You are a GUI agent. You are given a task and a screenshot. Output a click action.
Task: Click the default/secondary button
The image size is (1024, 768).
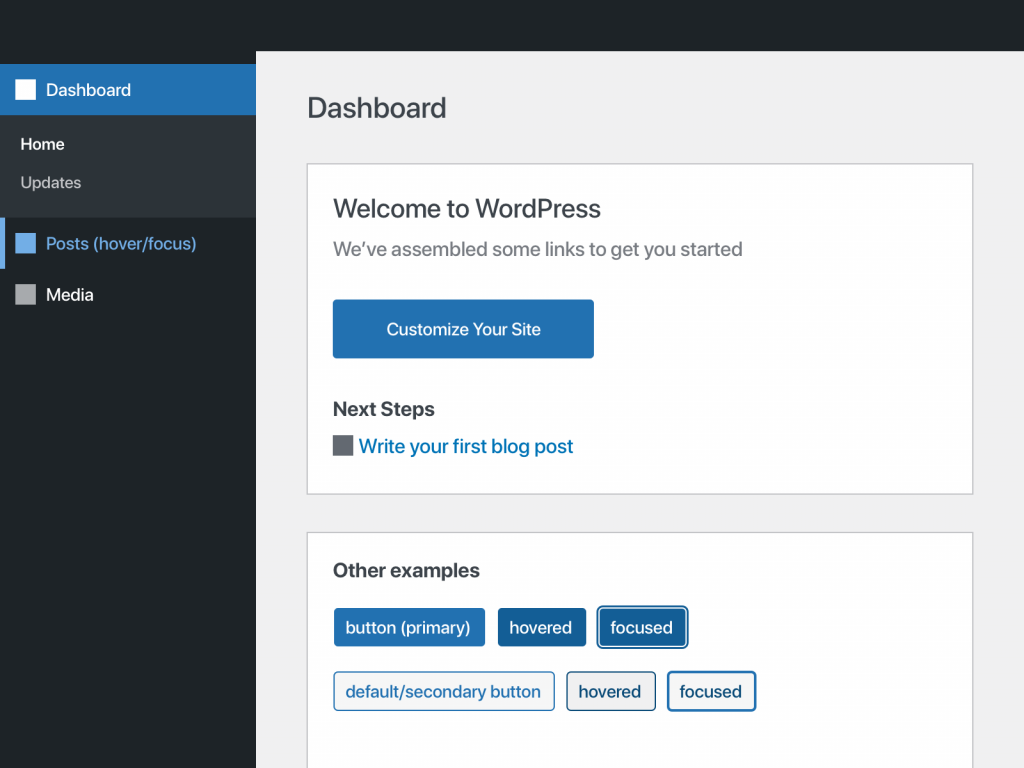pyautogui.click(x=444, y=691)
